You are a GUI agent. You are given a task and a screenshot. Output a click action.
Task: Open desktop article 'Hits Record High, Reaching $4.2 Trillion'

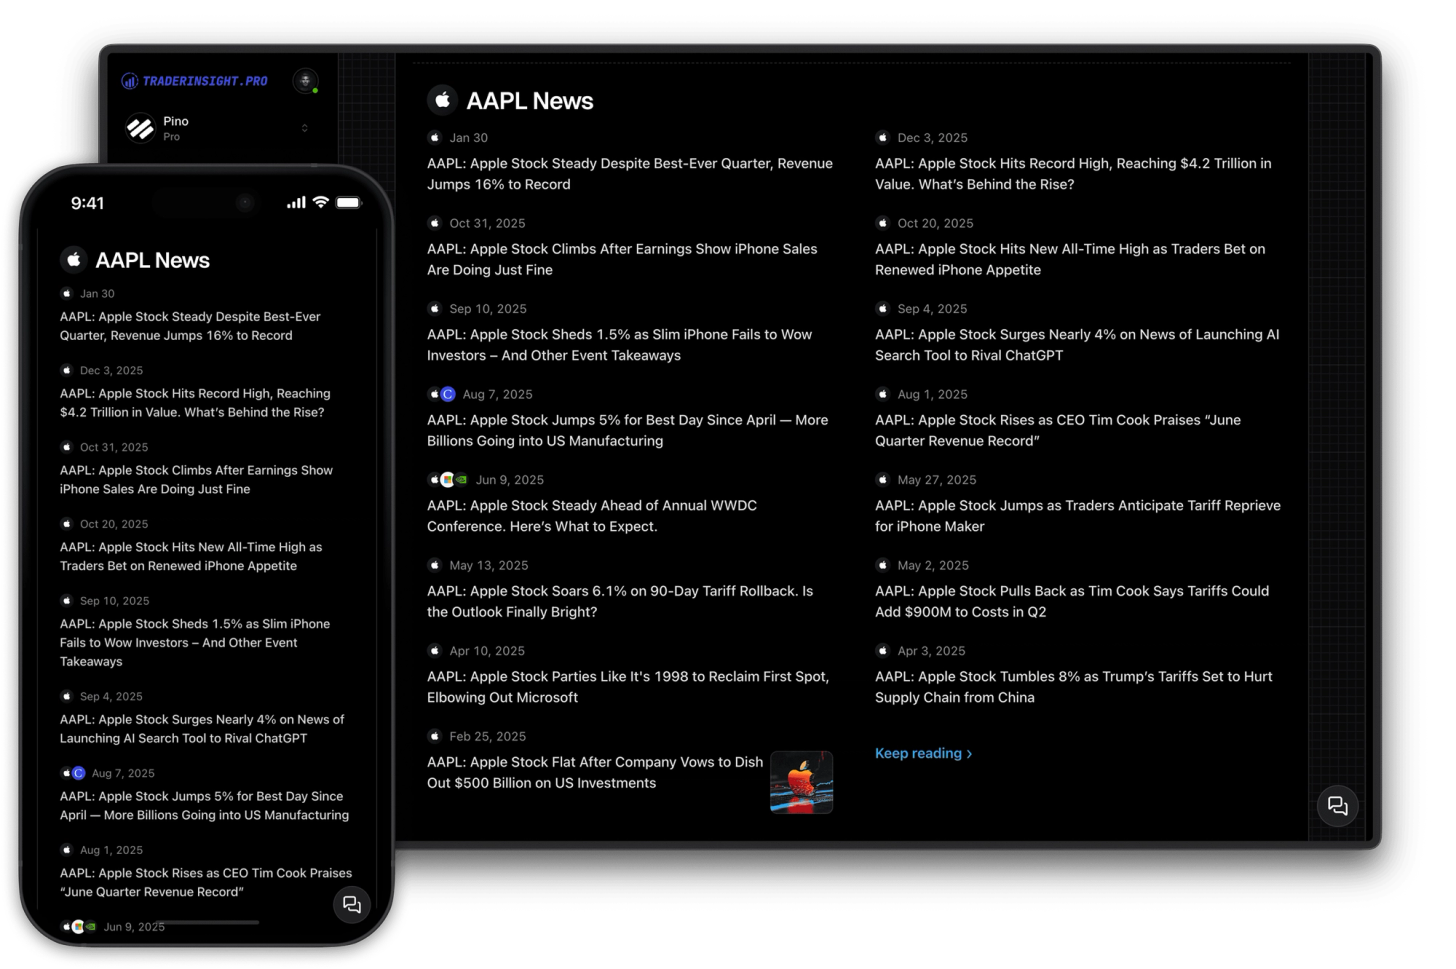click(x=1073, y=174)
